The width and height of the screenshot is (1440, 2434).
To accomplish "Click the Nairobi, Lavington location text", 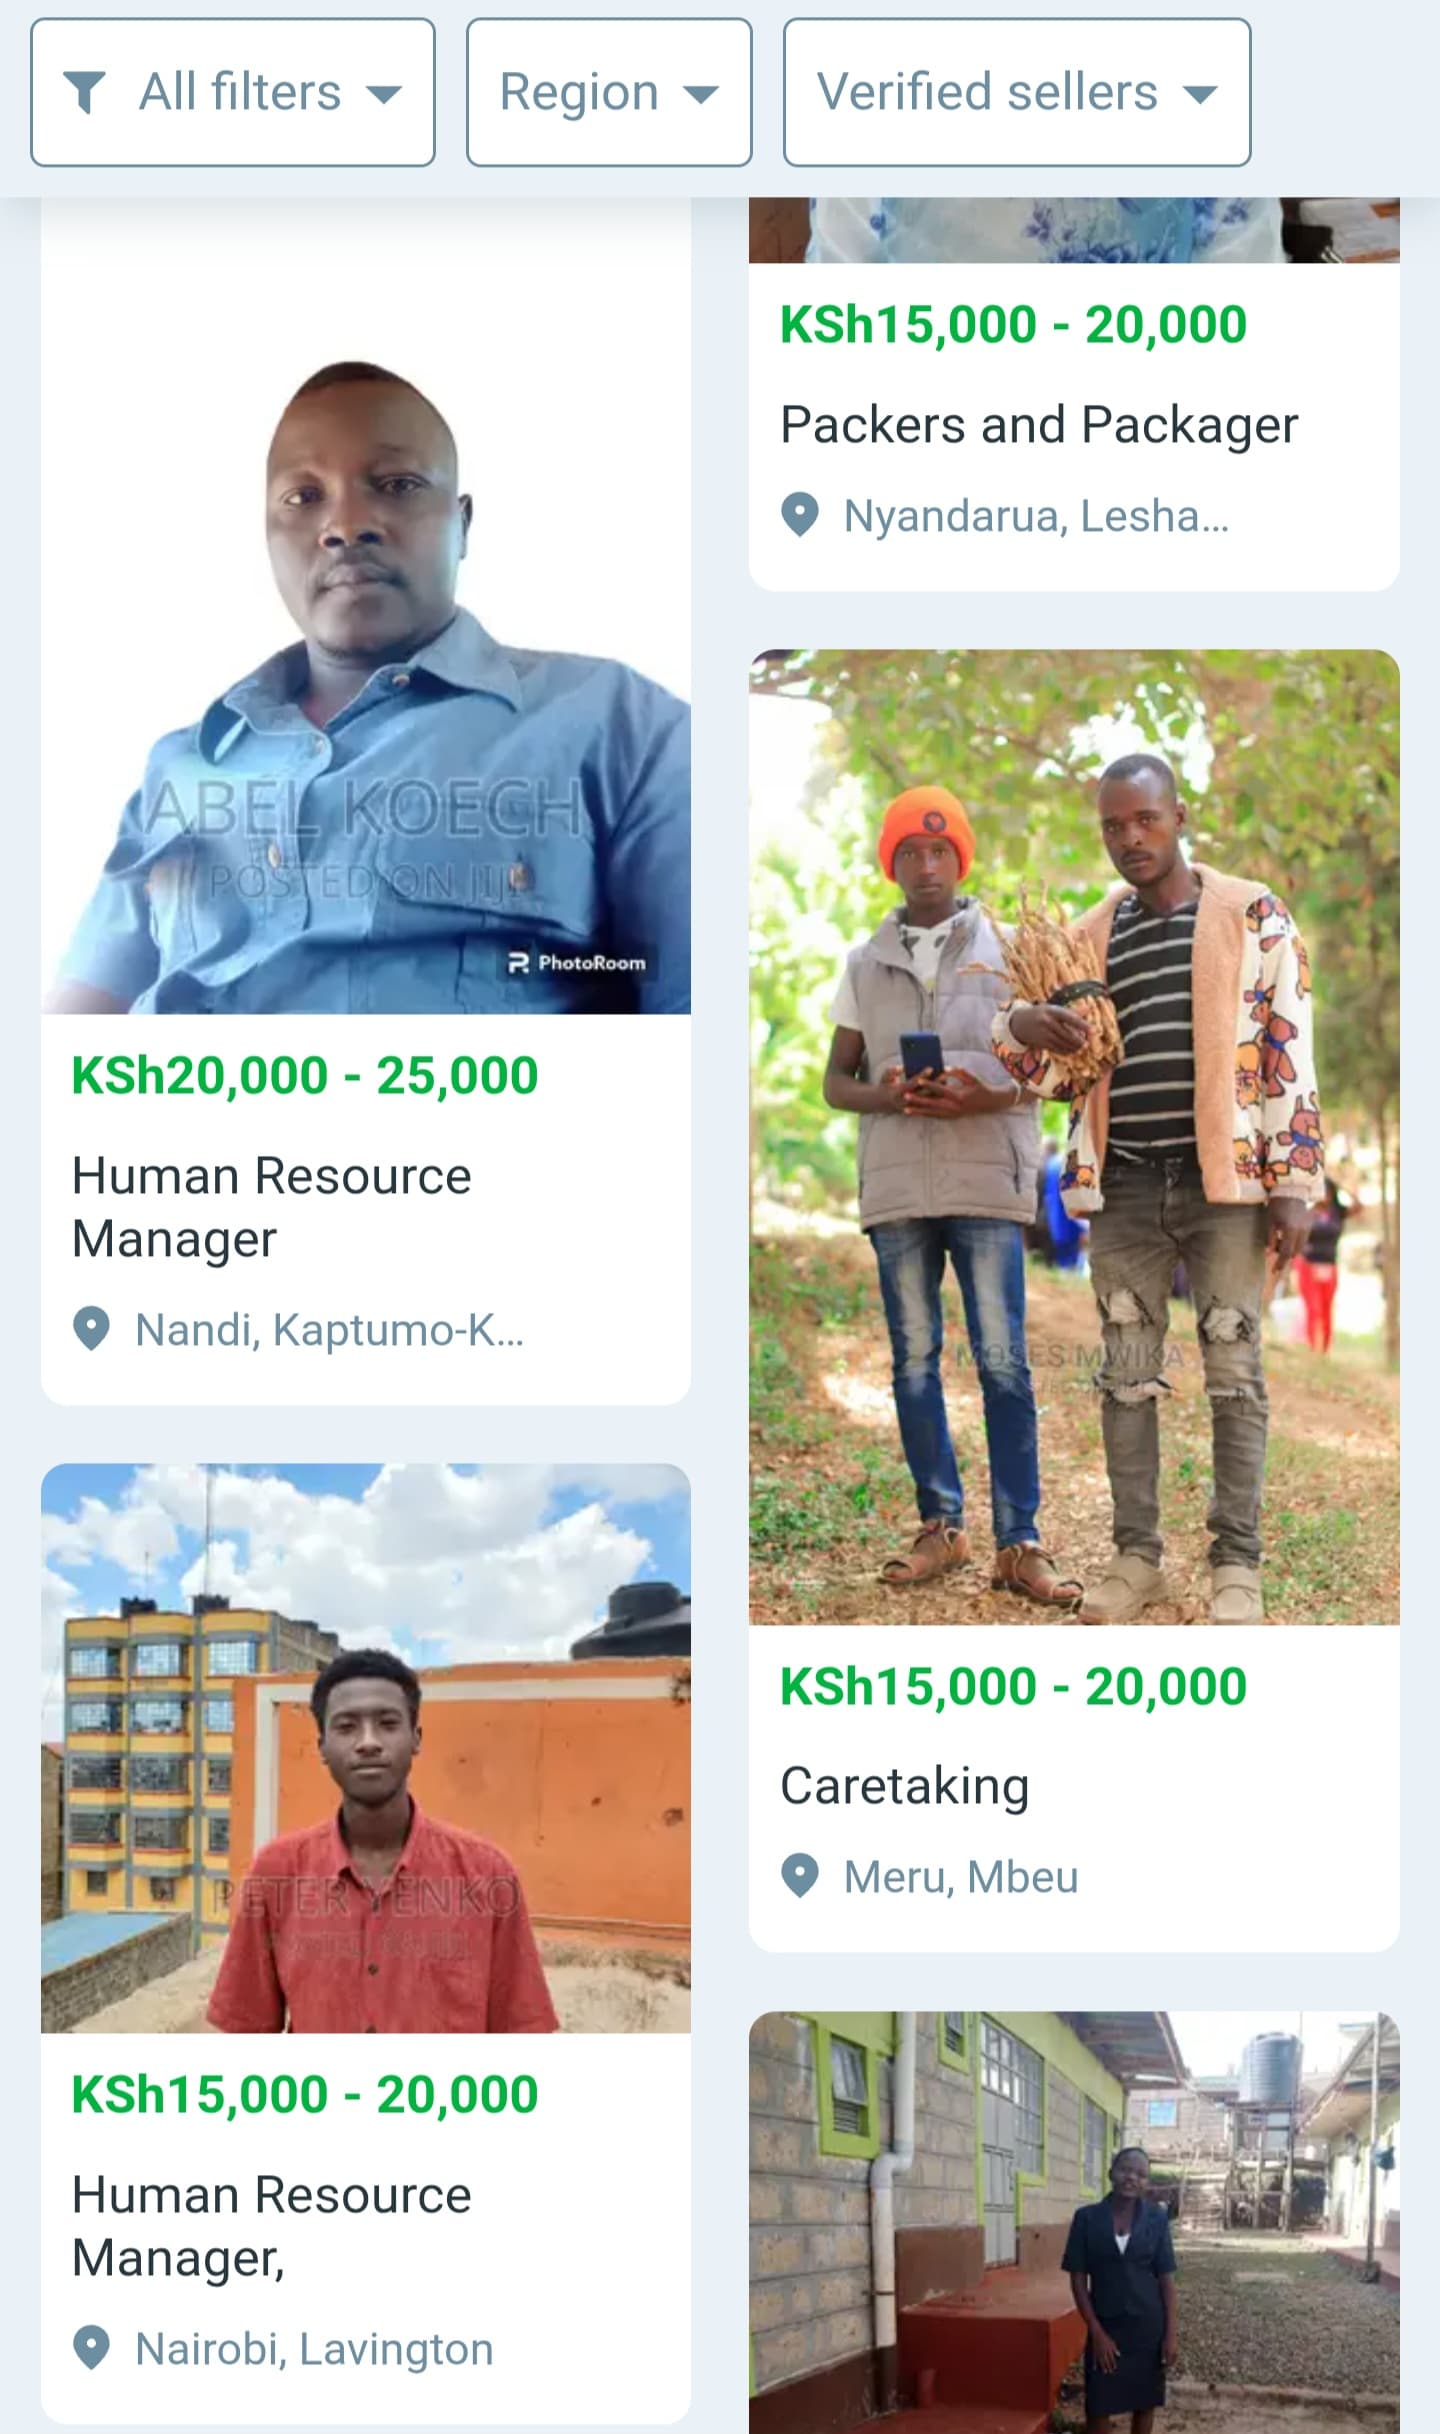I will pyautogui.click(x=314, y=2349).
